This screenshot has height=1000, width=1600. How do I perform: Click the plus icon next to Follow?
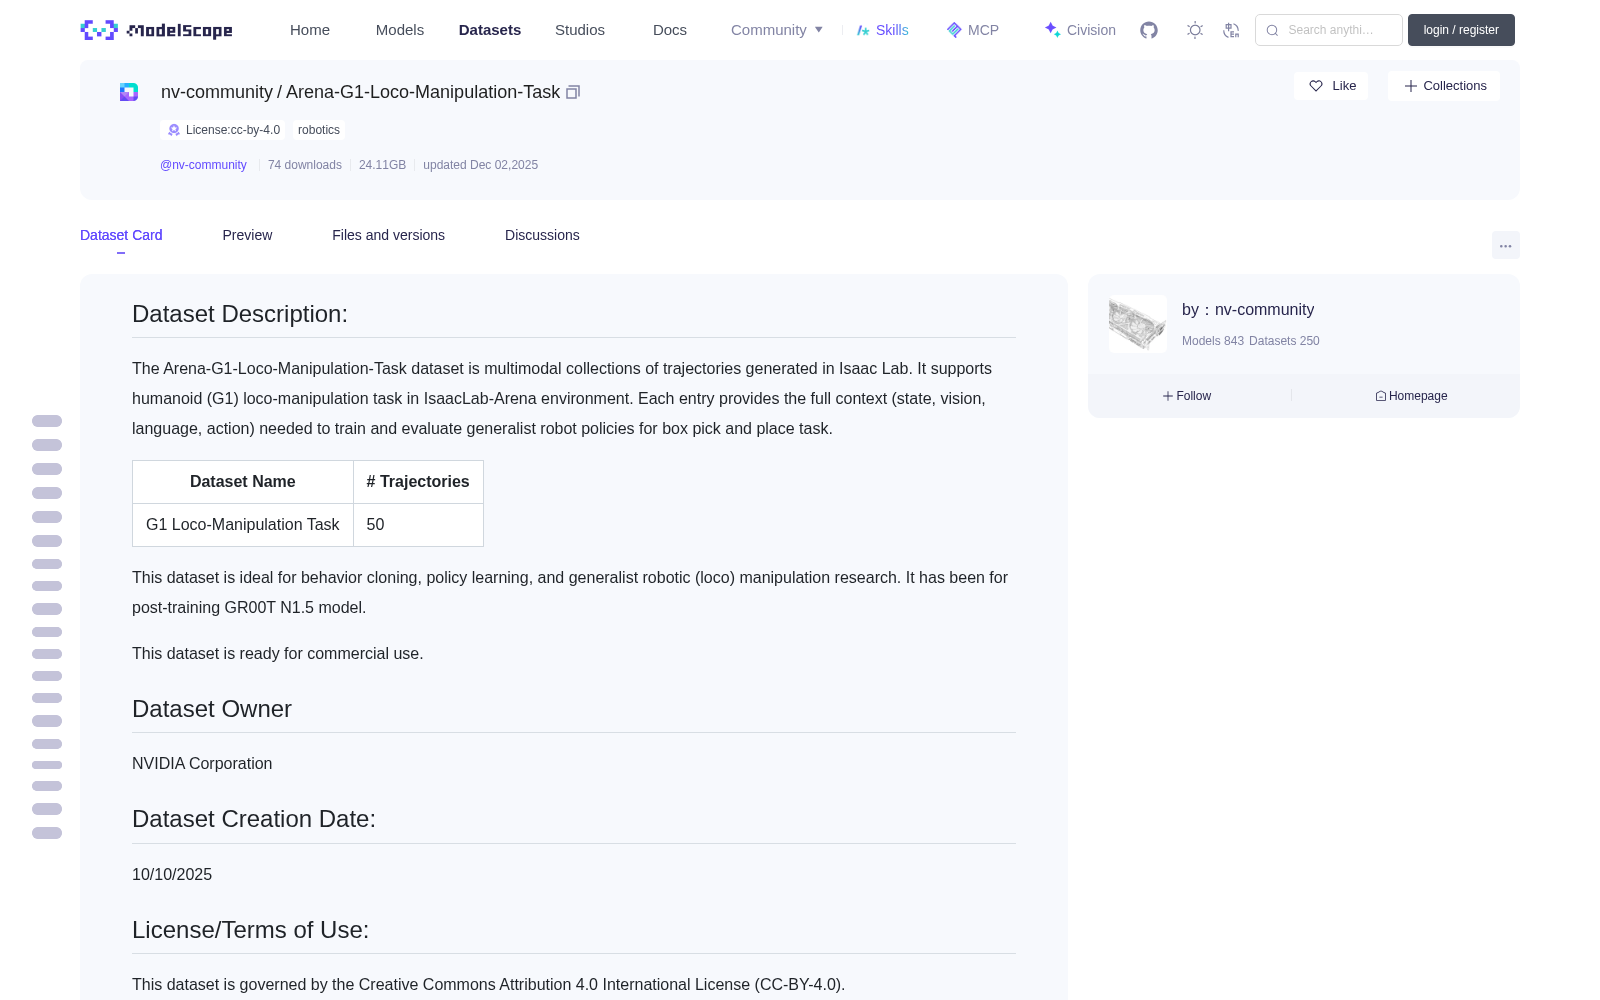(x=1168, y=396)
